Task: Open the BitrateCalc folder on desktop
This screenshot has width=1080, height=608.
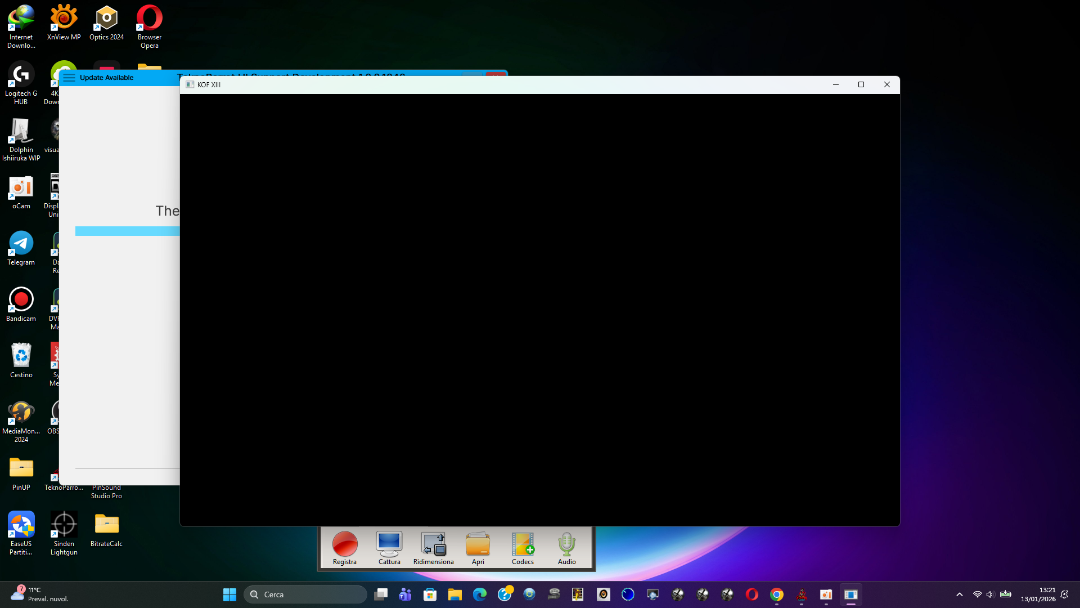Action: 106,525
